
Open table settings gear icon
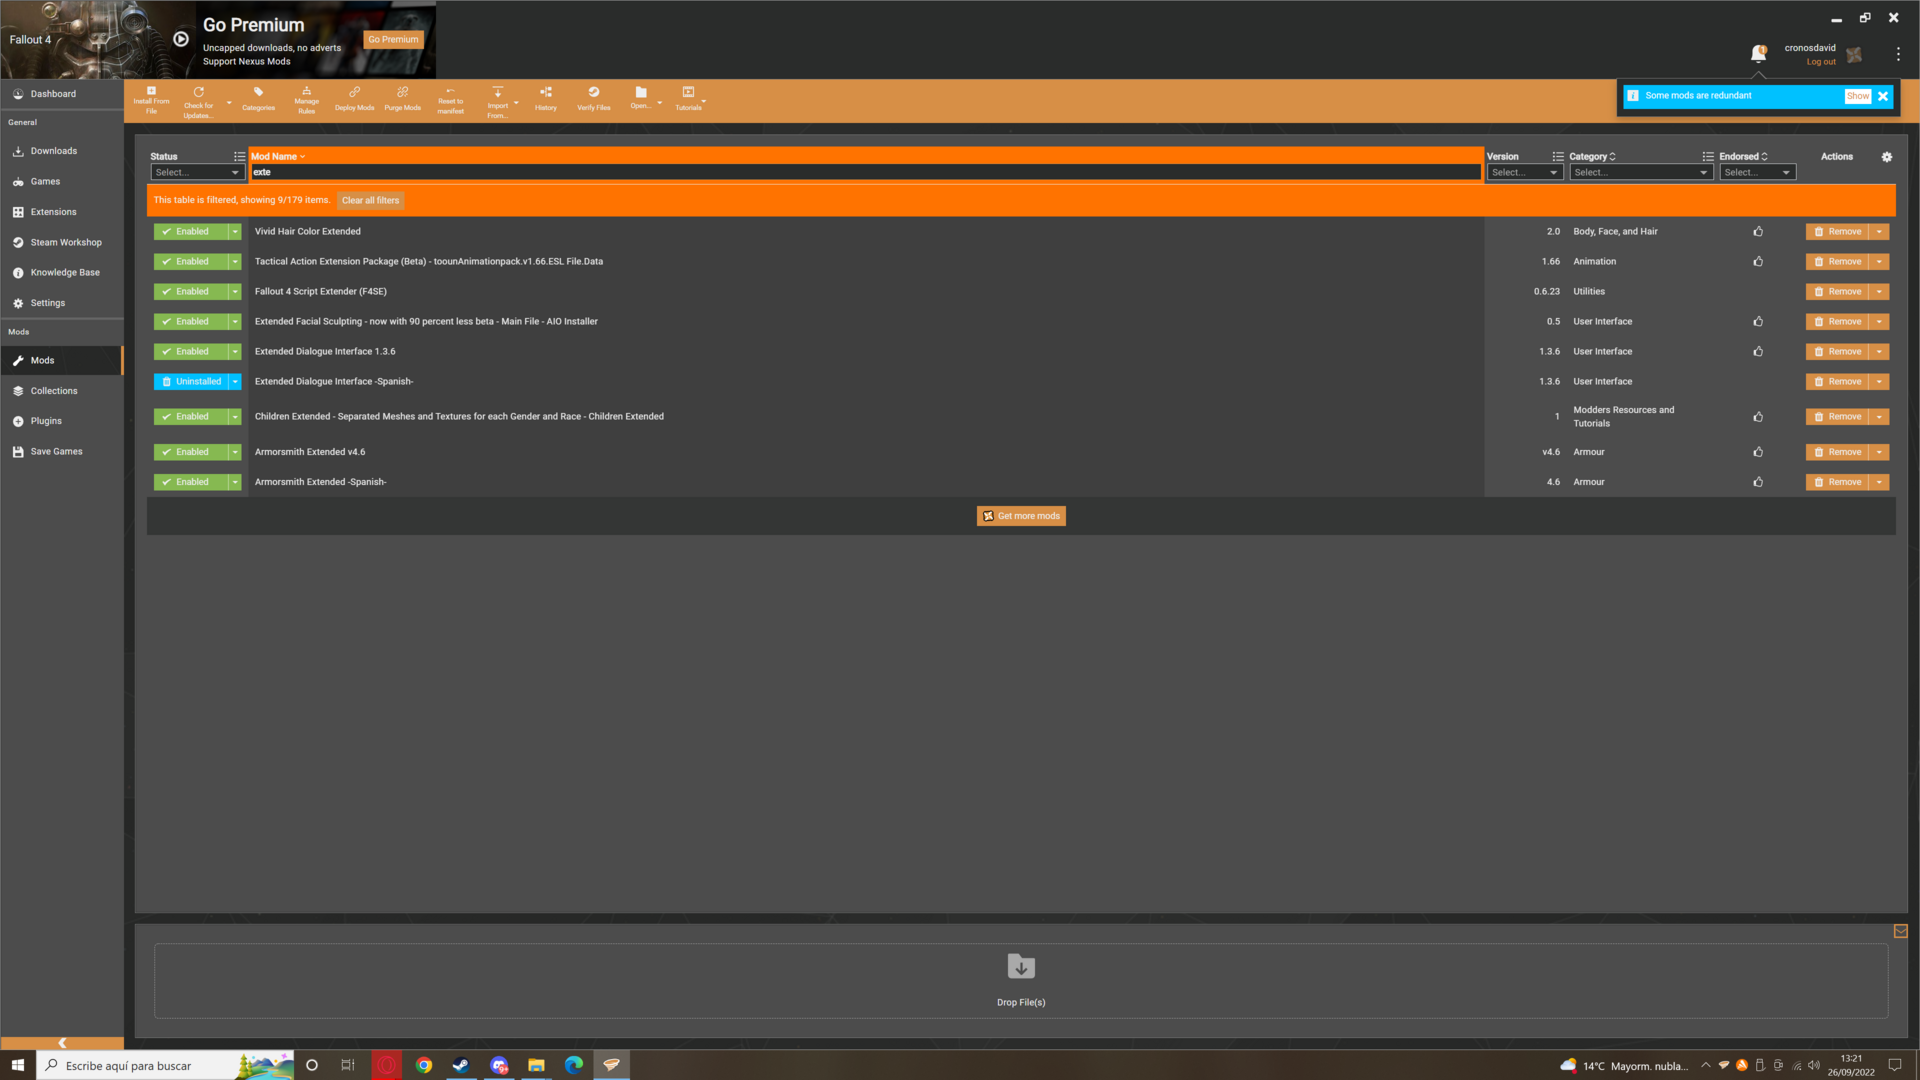pos(1887,157)
